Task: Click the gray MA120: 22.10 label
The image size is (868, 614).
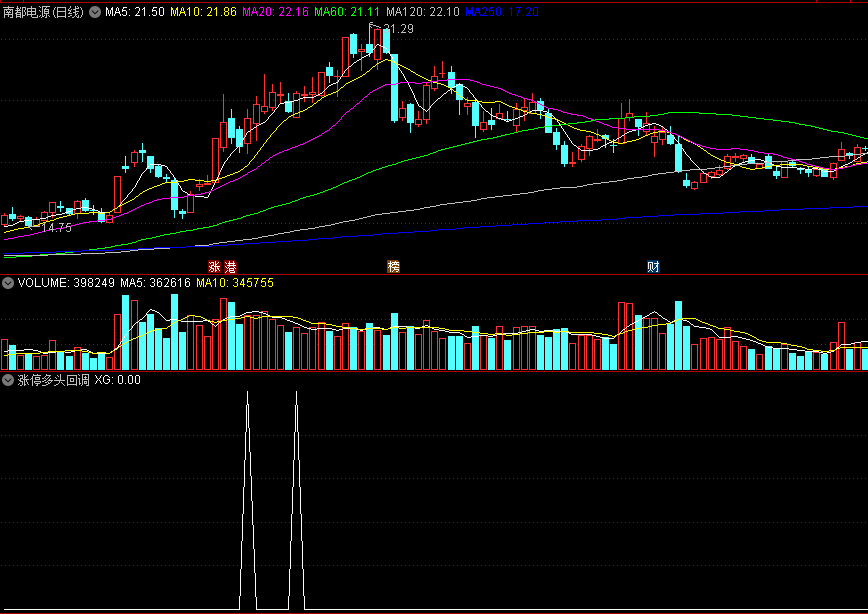Action: [423, 12]
